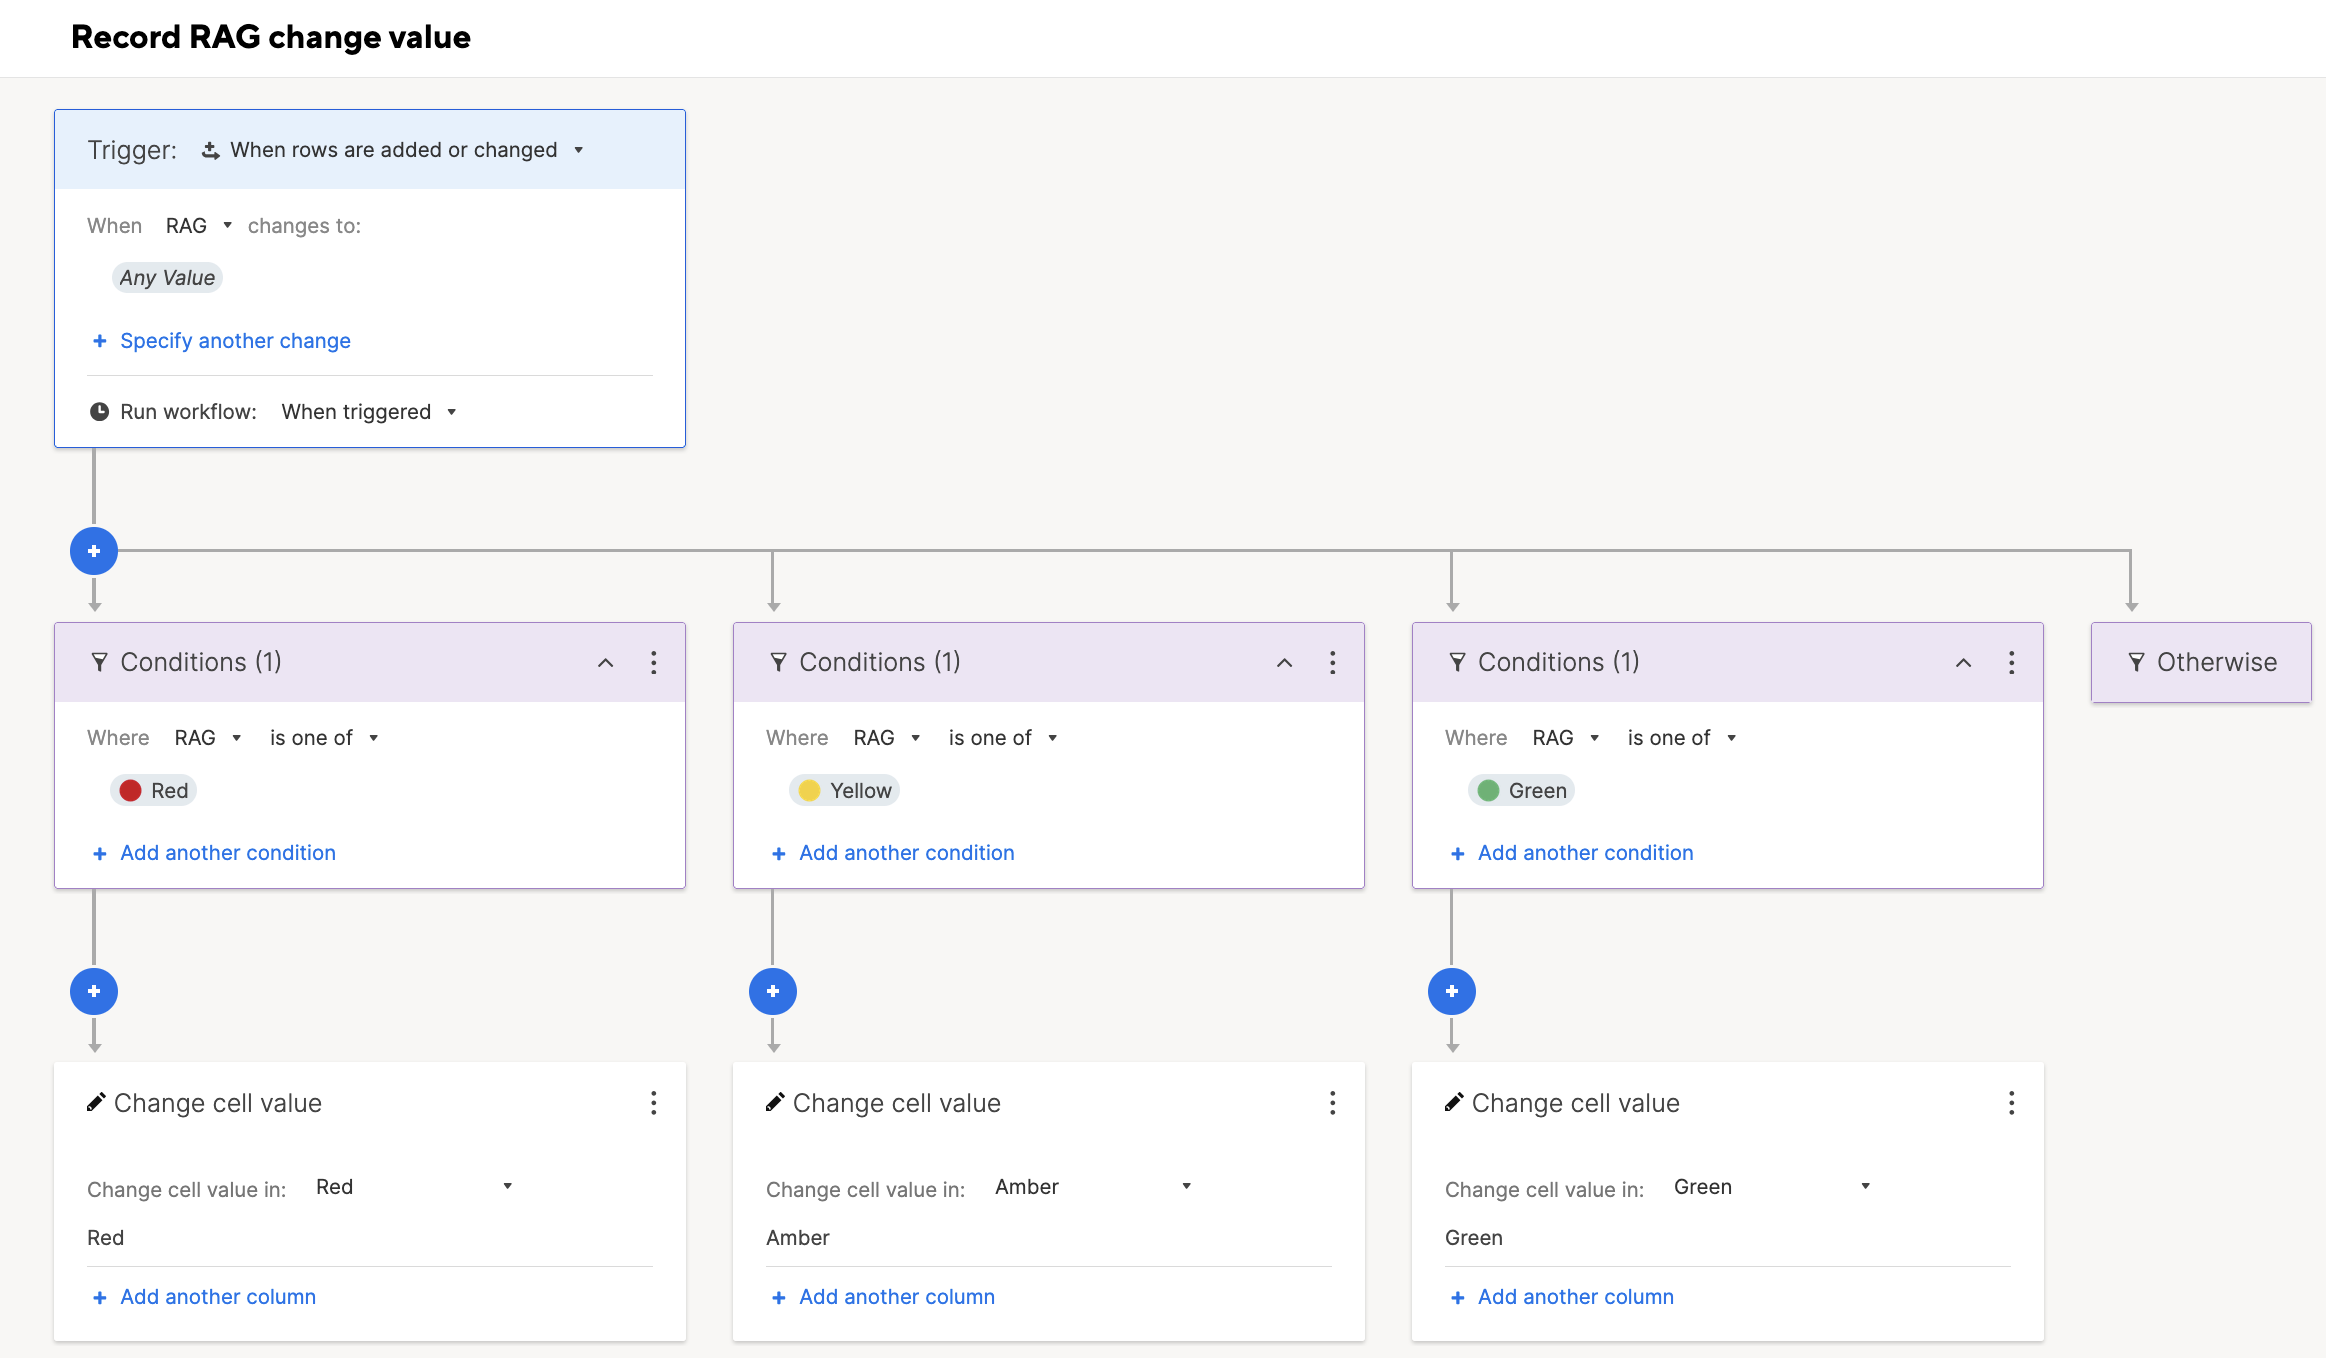Add another condition to the Red block
Image resolution: width=2326 pixels, height=1358 pixels.
pyautogui.click(x=214, y=853)
